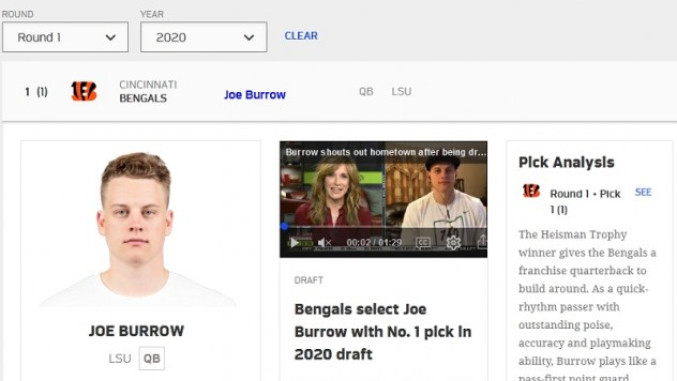Open video settings gear icon
The height and width of the screenshot is (381, 677).
(x=453, y=243)
